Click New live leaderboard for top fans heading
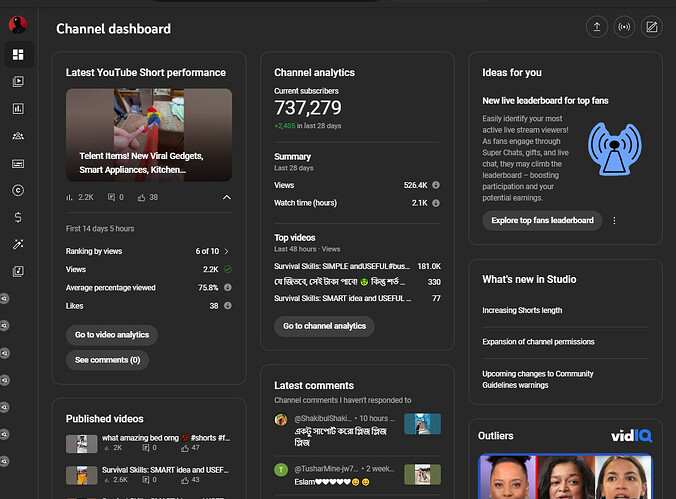This screenshot has width=676, height=499. pos(545,100)
